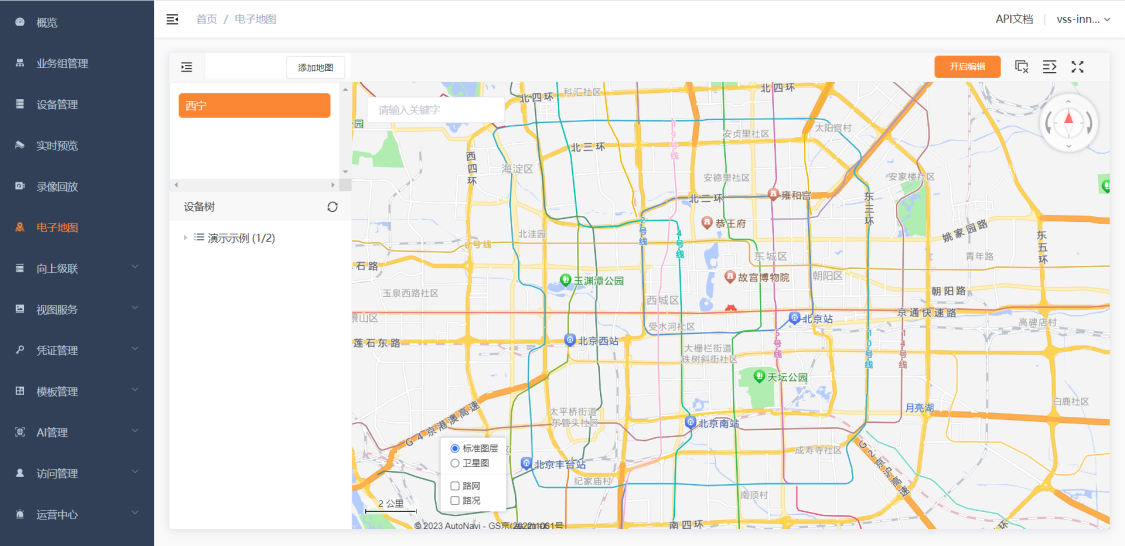The image size is (1125, 546).
Task: Click the 实时预览 sidebar icon
Action: 20,145
